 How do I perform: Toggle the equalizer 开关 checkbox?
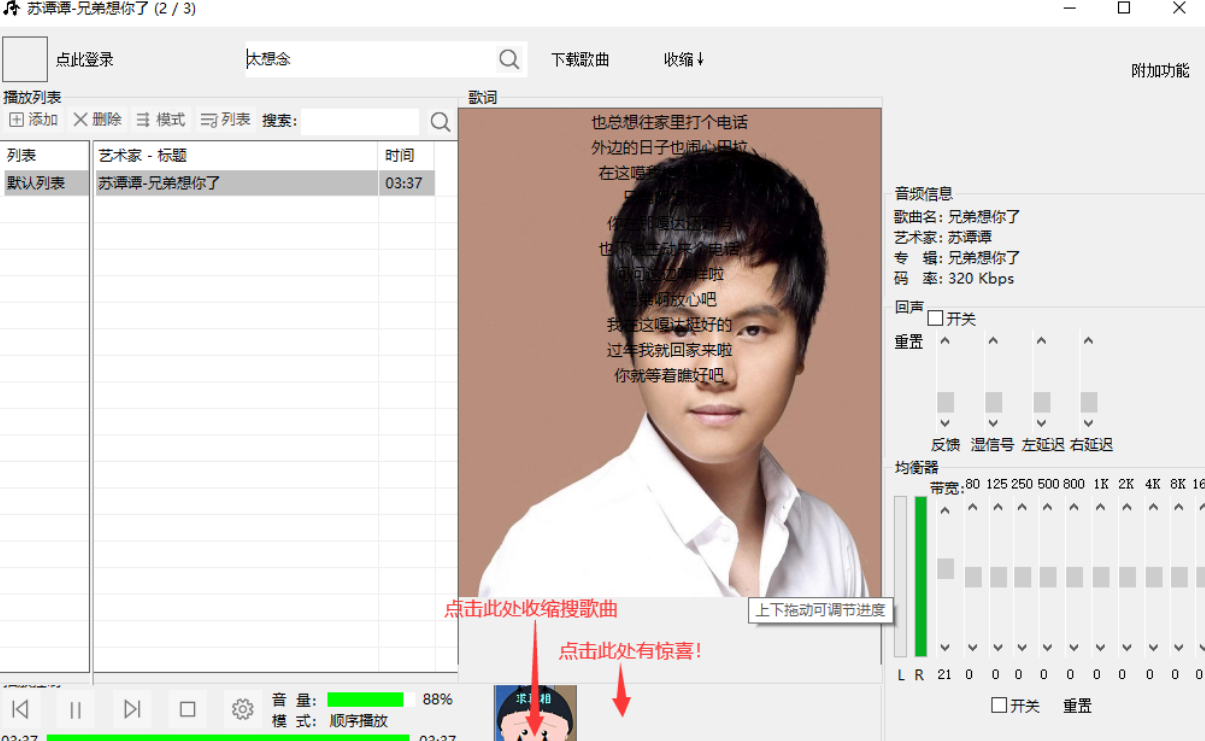(x=999, y=705)
